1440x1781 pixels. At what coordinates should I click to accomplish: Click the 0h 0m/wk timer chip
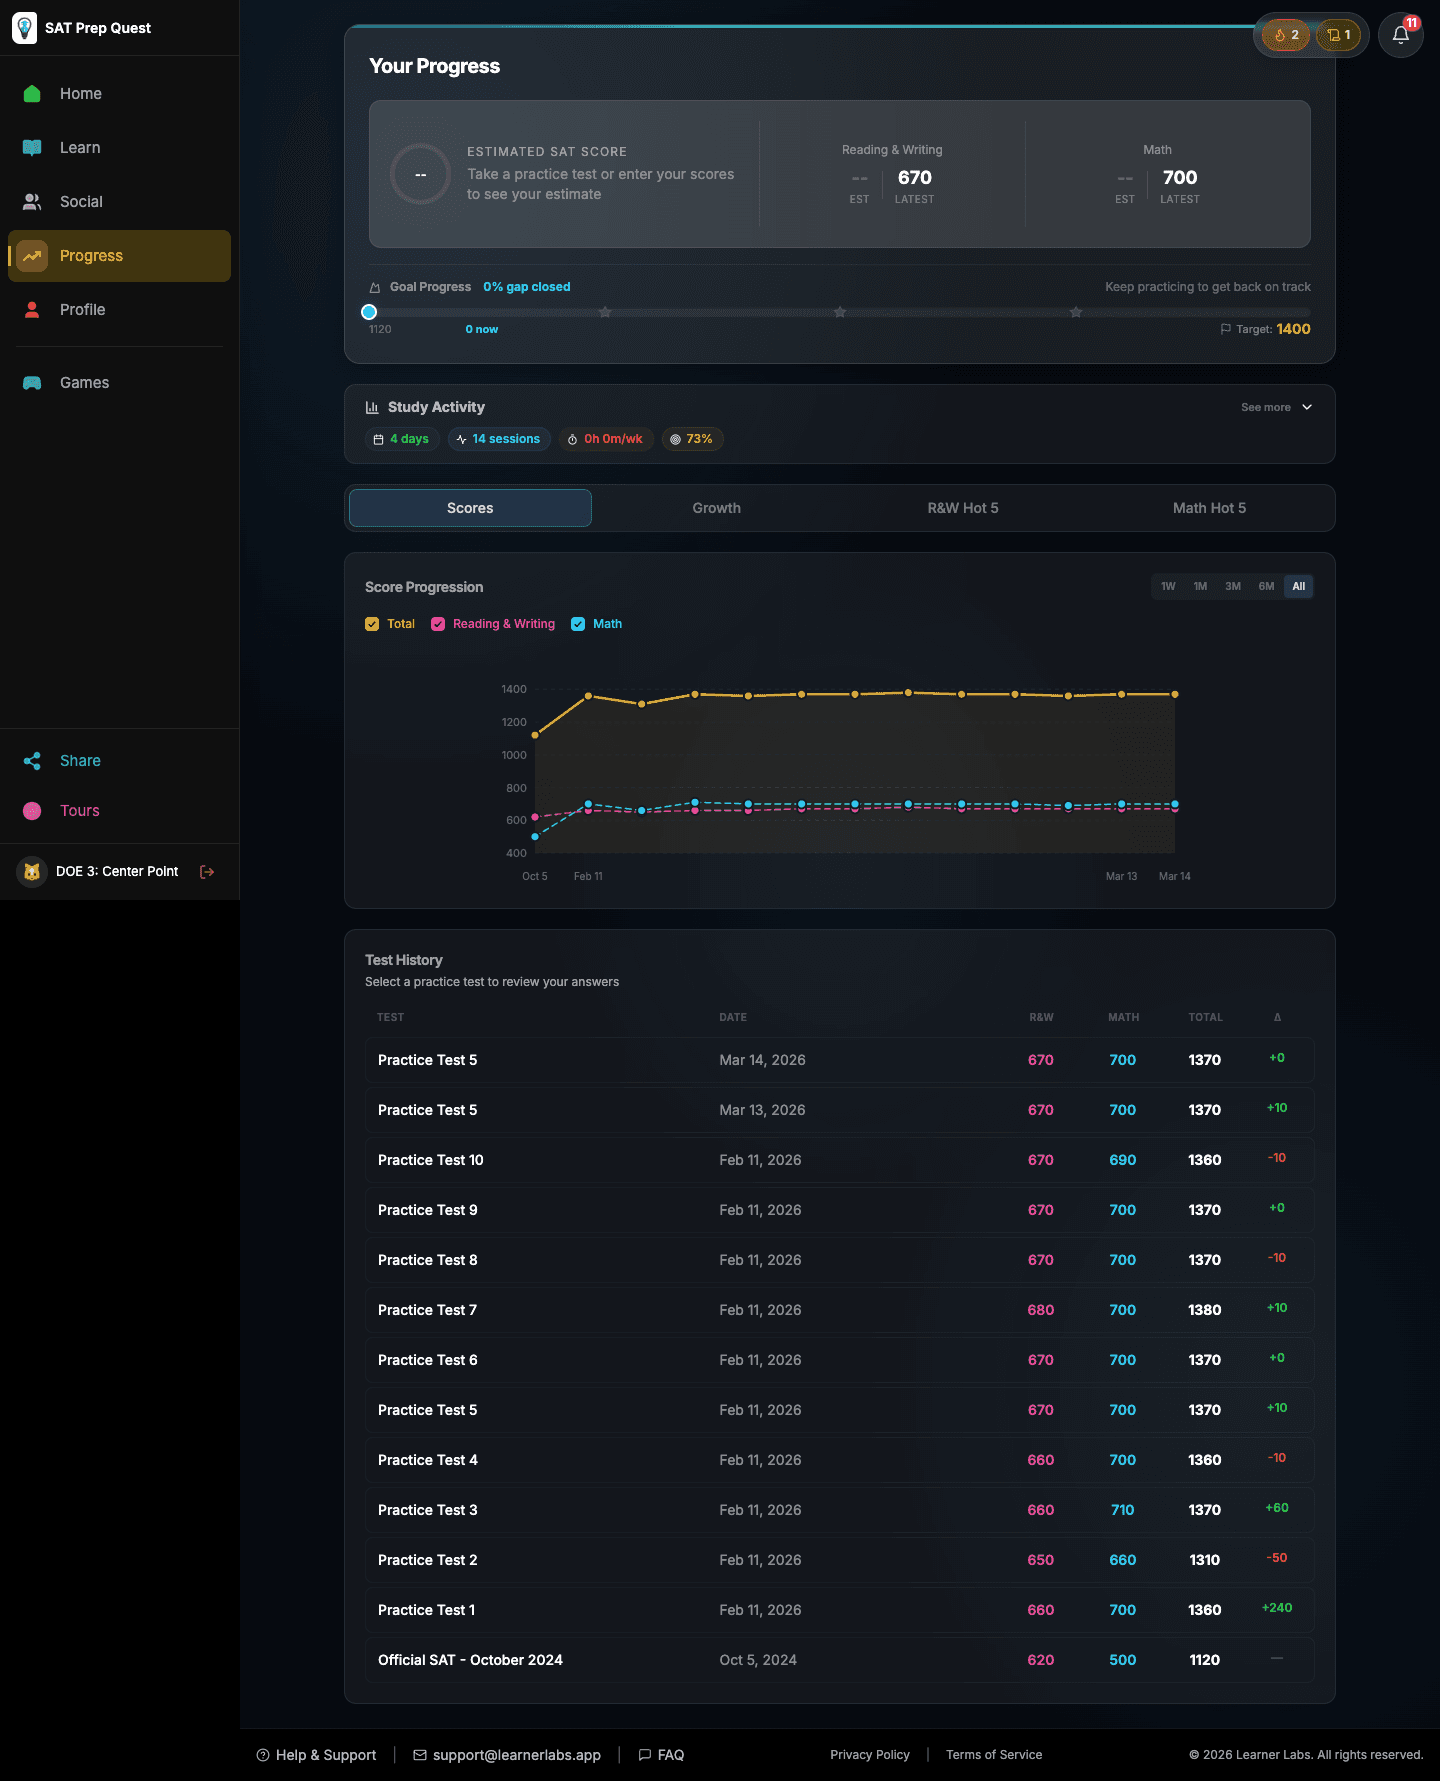pos(606,439)
